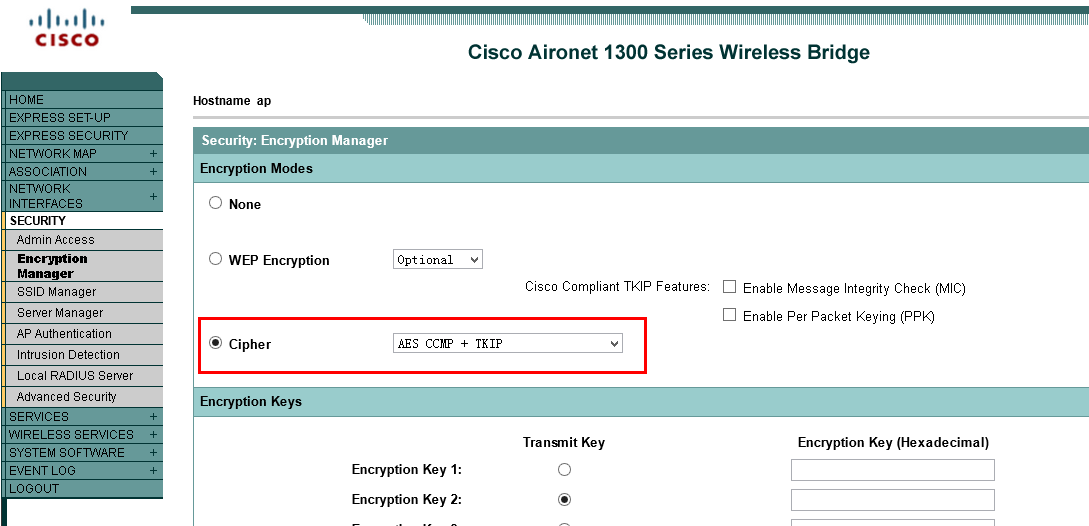
Task: Open EXPRESS SECURITY menu item
Action: click(x=83, y=135)
